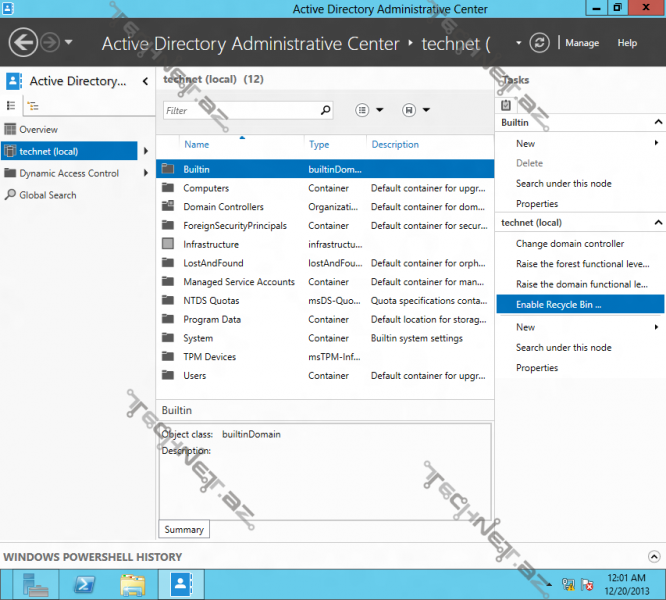The image size is (666, 600).
Task: Click the Domain Controllers OU folder icon
Action: click(x=168, y=206)
